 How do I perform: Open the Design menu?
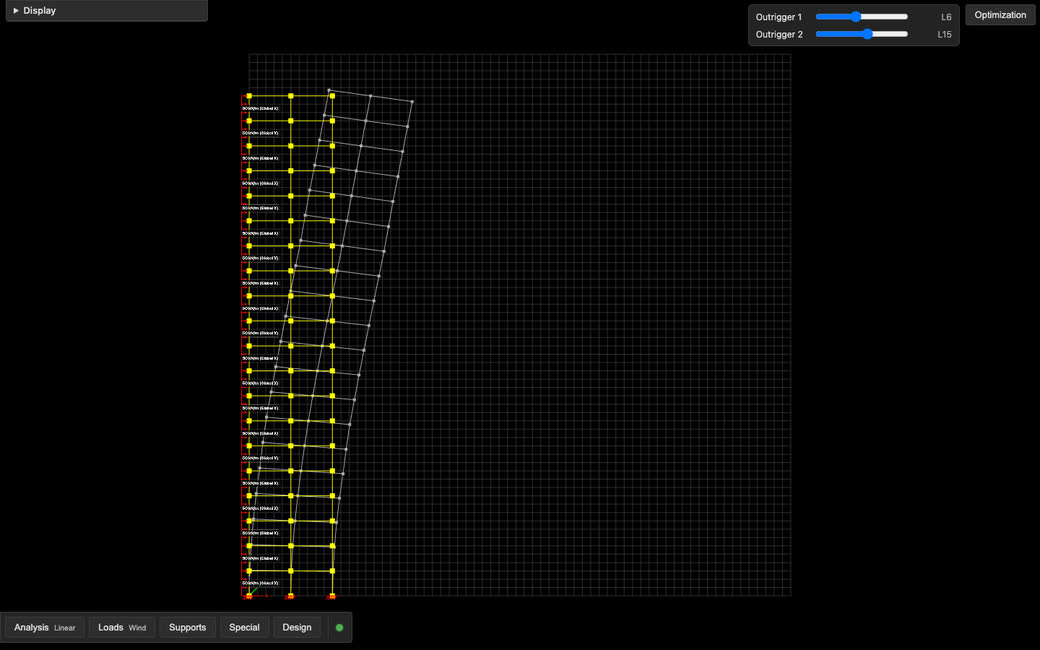[x=296, y=627]
